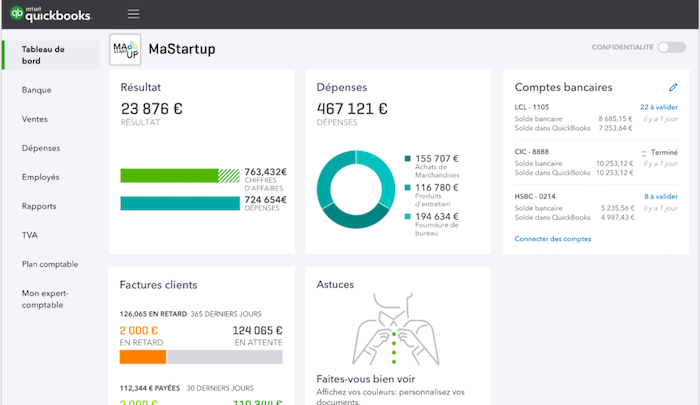The width and height of the screenshot is (700, 405).
Task: Open Ventes in the sidebar
Action: click(x=35, y=119)
